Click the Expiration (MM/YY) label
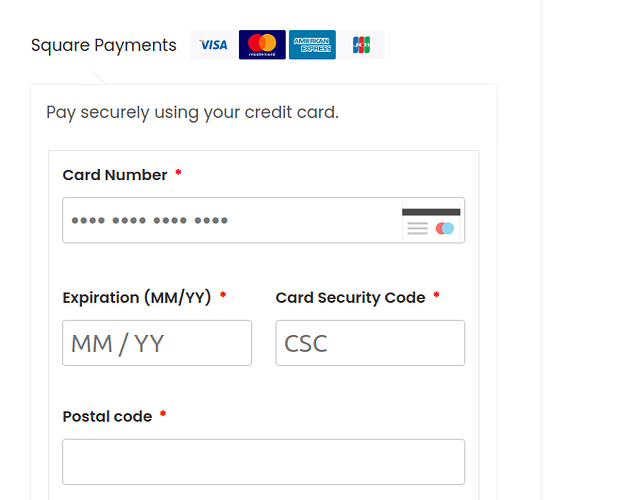621x500 pixels. point(137,298)
